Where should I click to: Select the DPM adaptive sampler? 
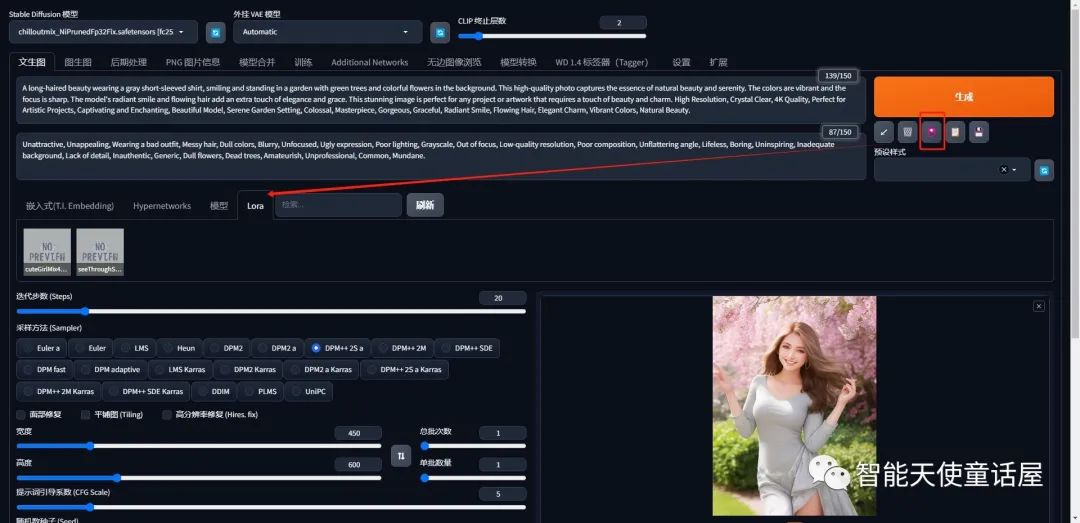(x=111, y=369)
